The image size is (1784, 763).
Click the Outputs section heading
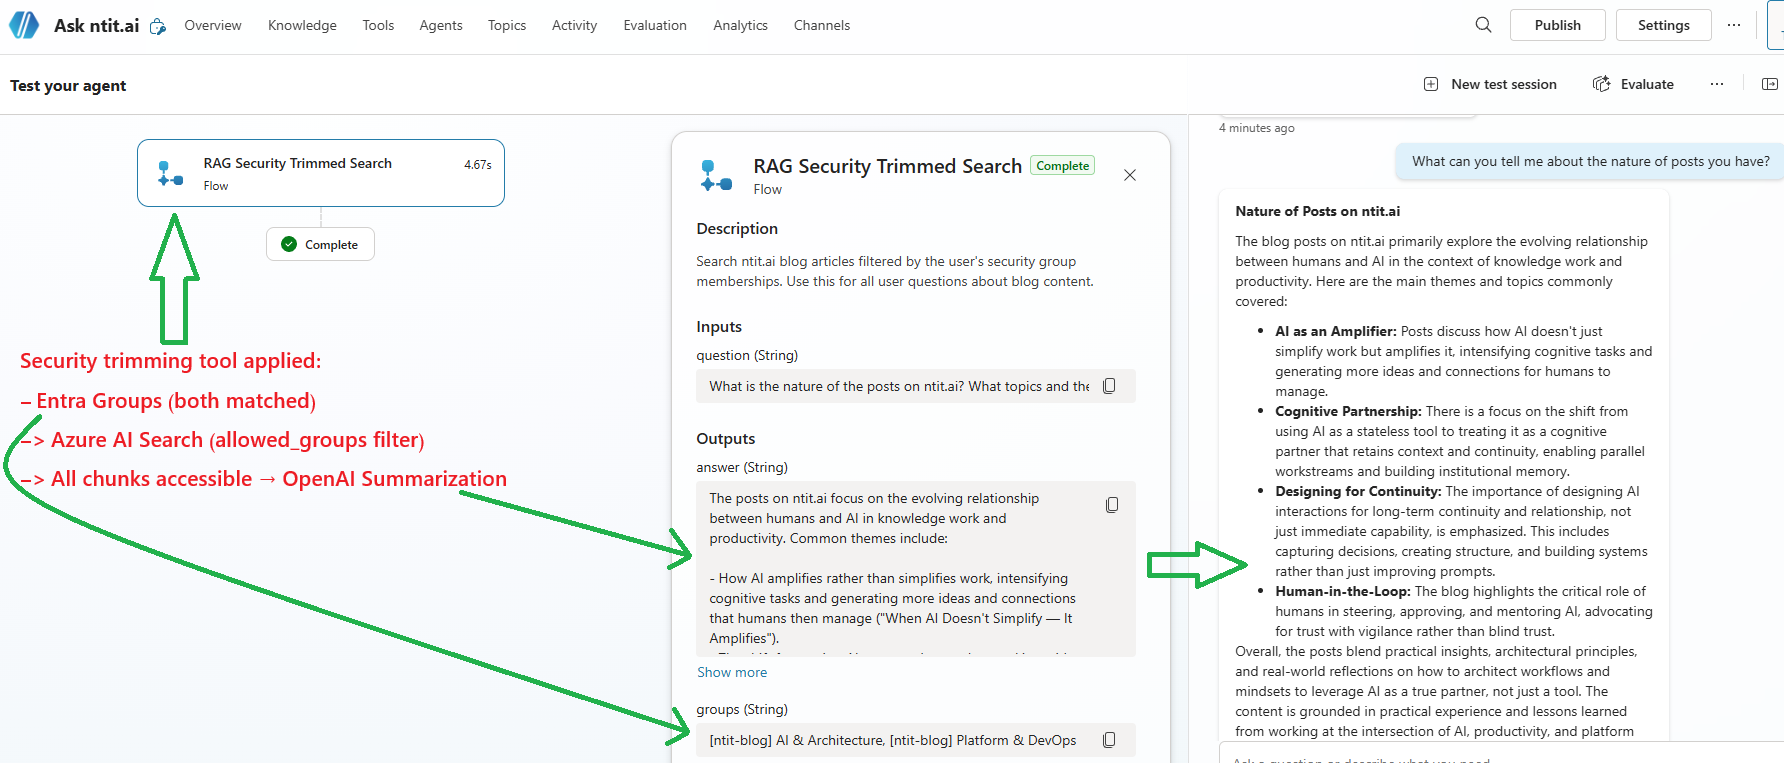[726, 439]
